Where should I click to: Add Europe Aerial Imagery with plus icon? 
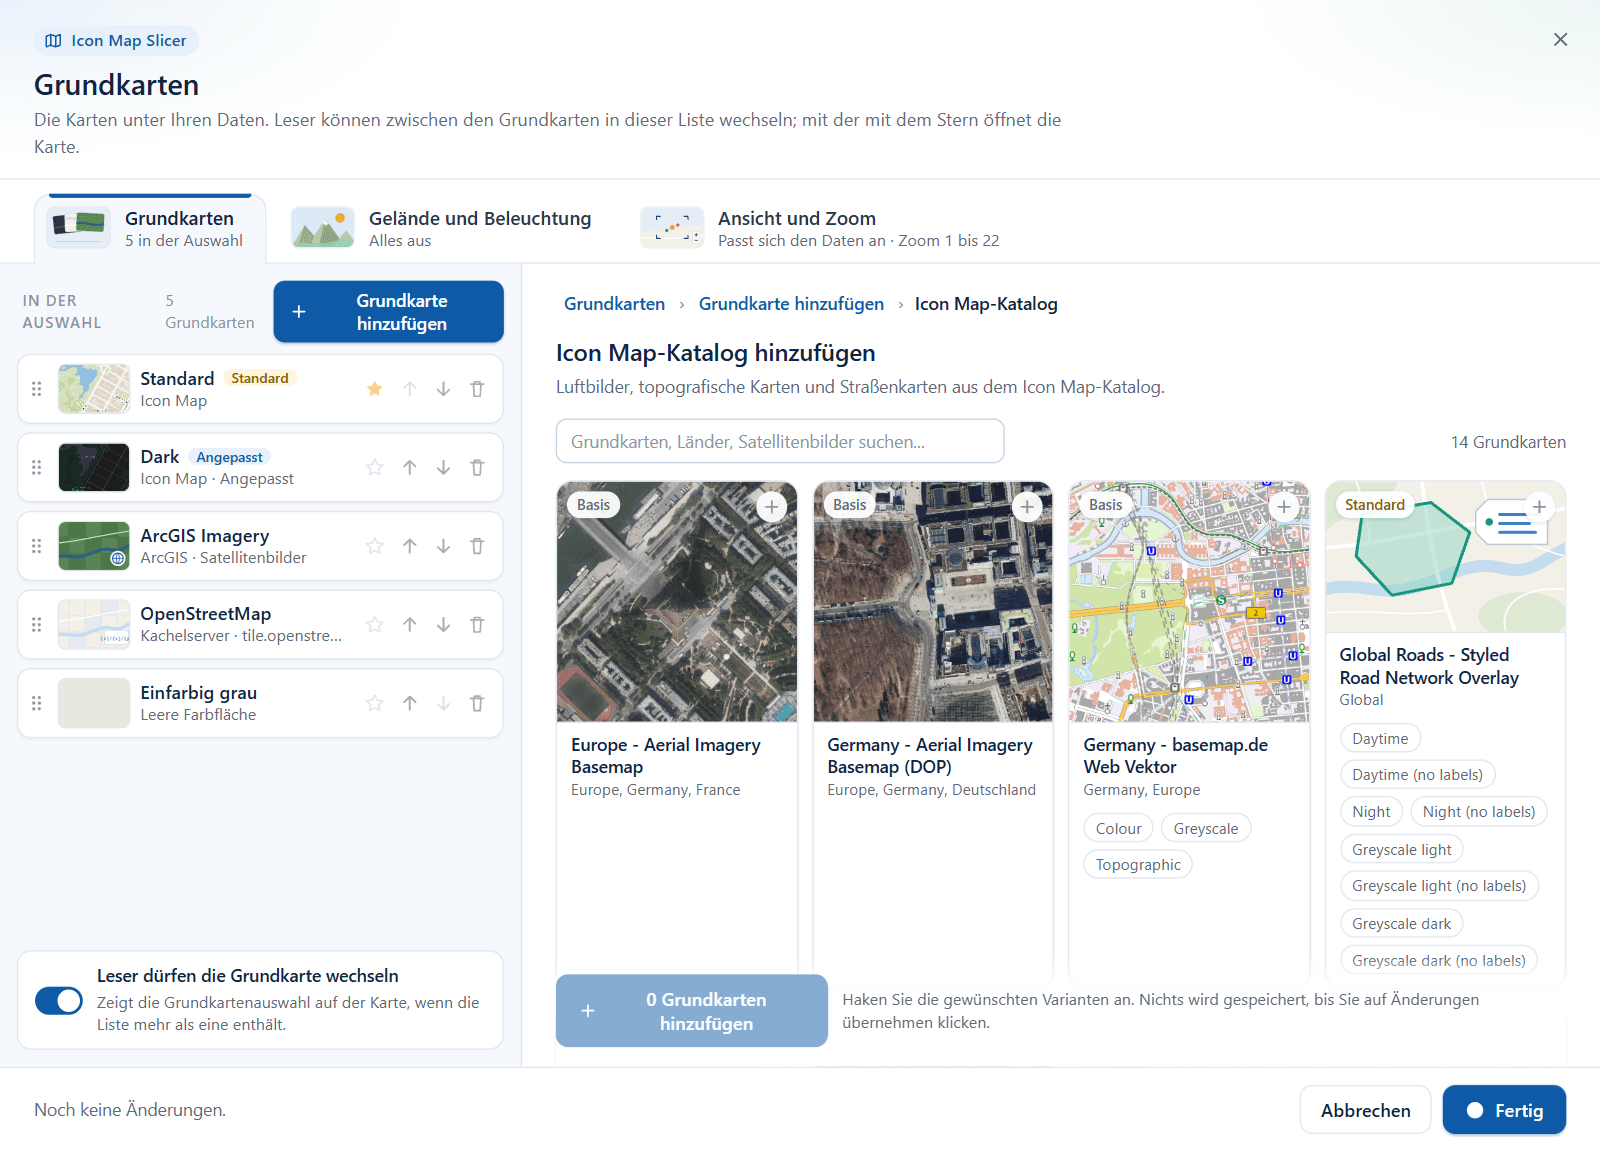(x=771, y=507)
